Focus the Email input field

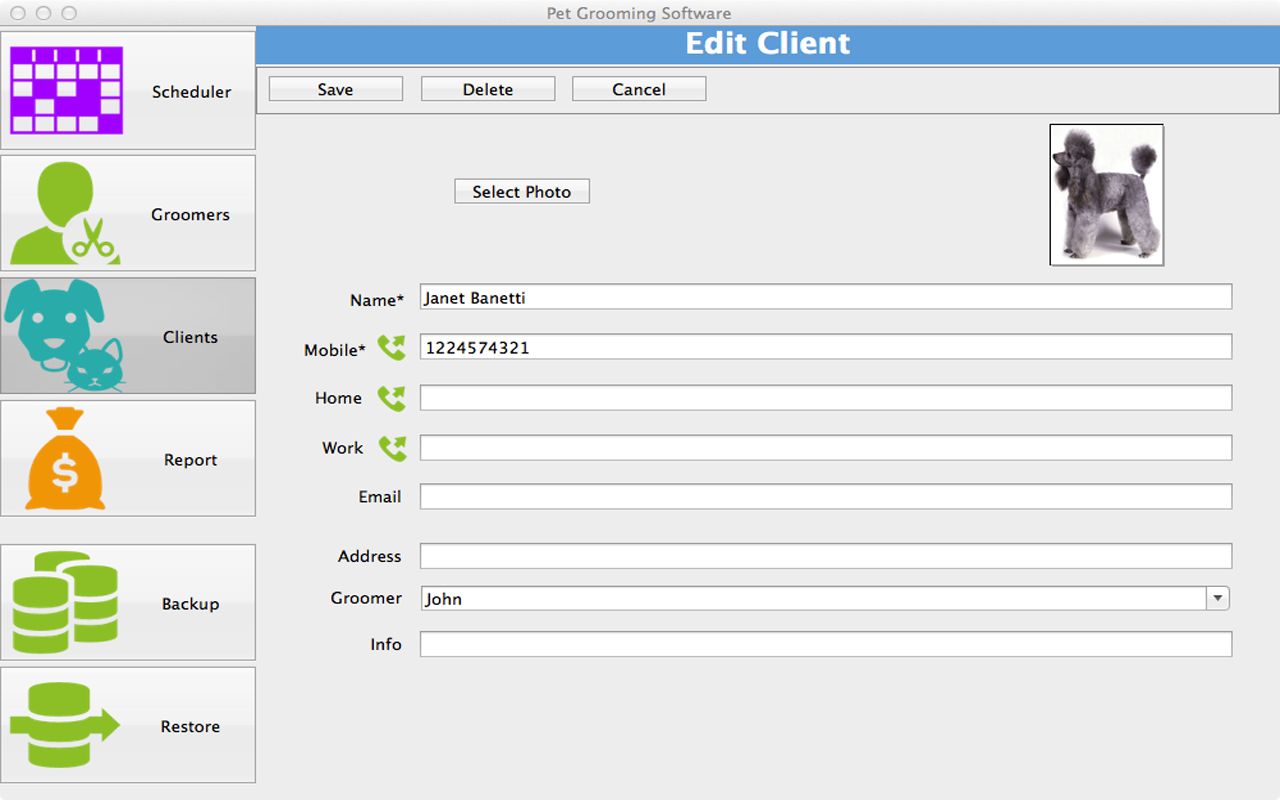[826, 496]
